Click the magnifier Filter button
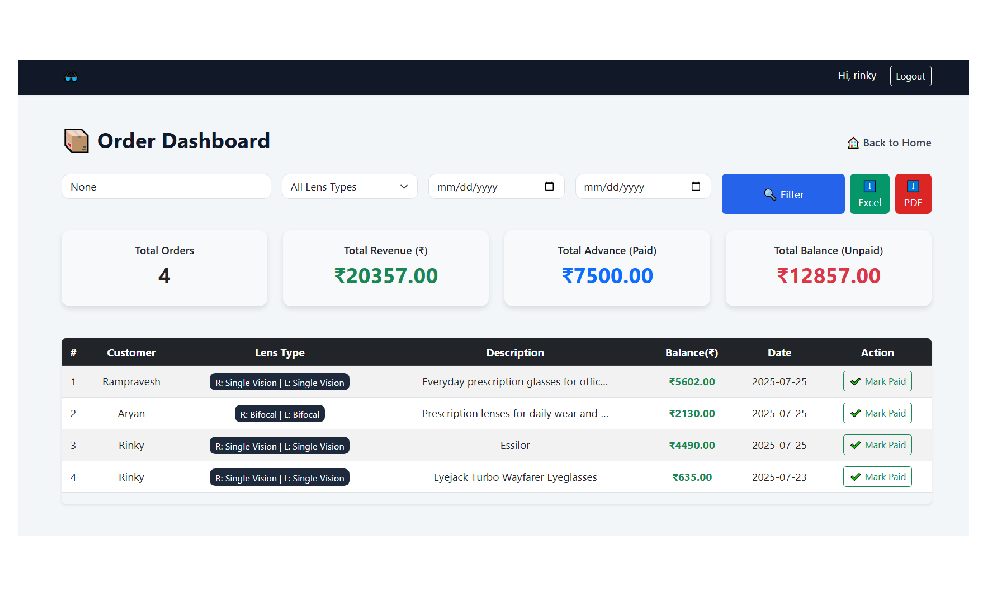 (783, 194)
